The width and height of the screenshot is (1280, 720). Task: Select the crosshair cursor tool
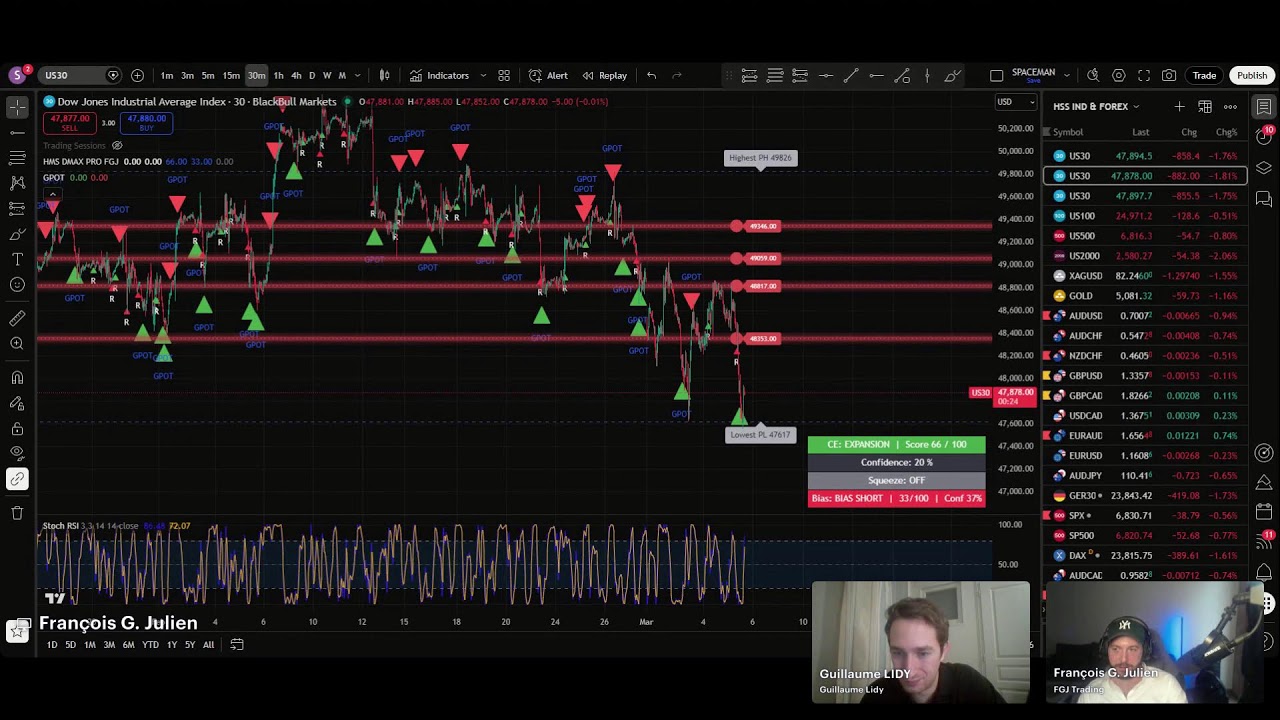pos(17,106)
